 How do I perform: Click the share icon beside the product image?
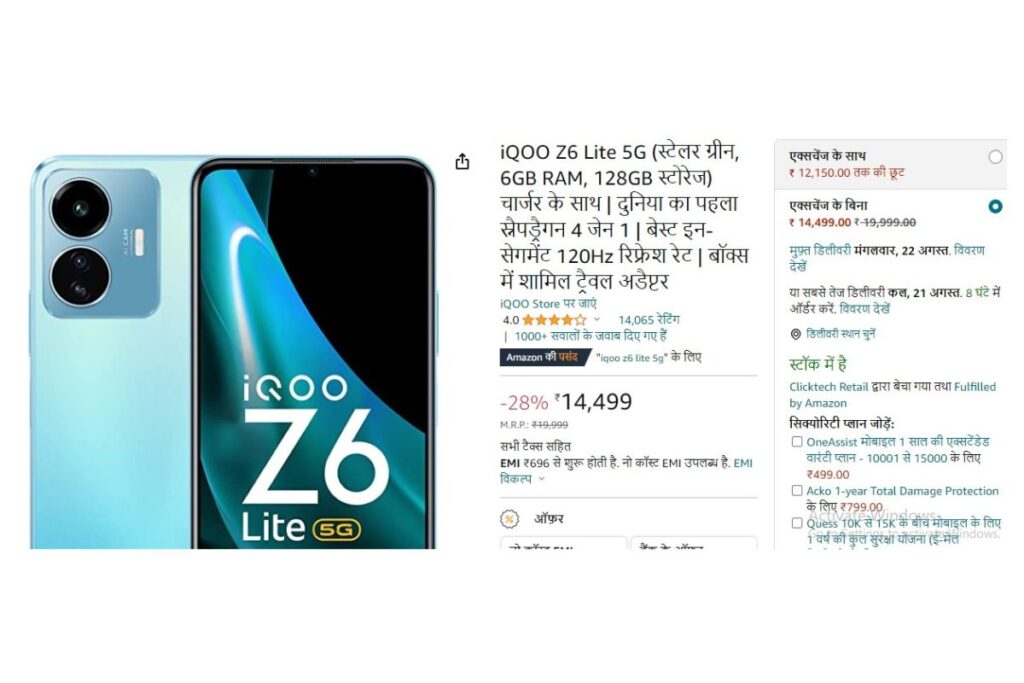click(x=462, y=161)
